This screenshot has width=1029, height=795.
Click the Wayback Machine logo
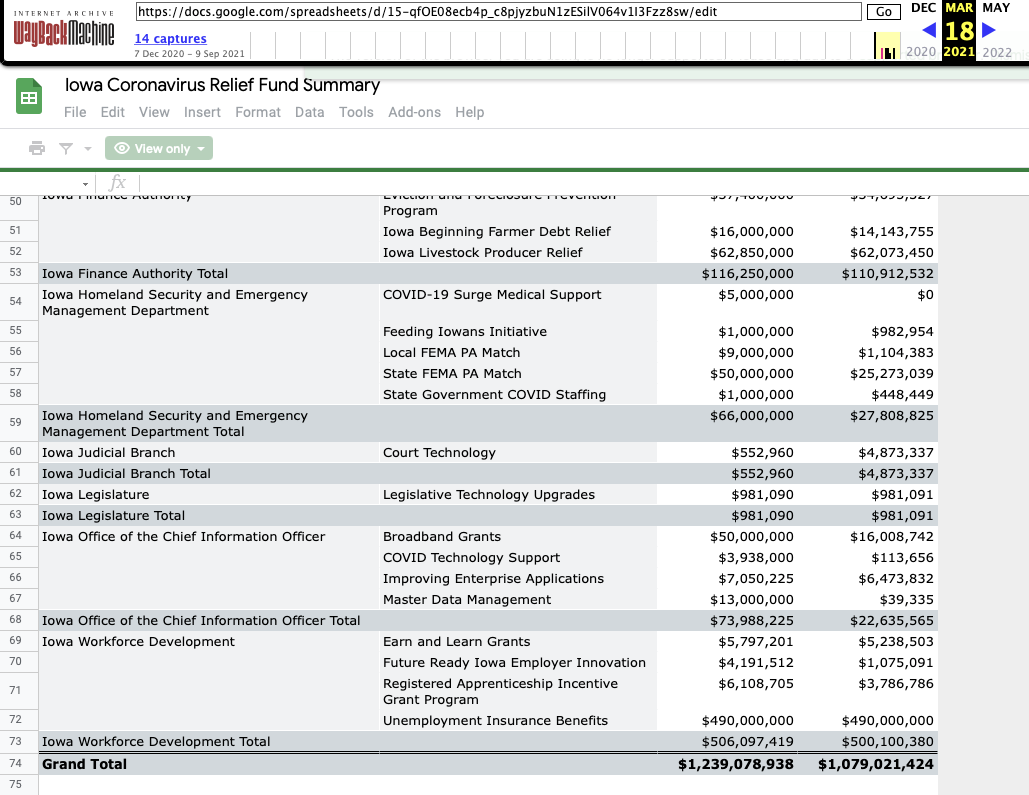[x=64, y=30]
